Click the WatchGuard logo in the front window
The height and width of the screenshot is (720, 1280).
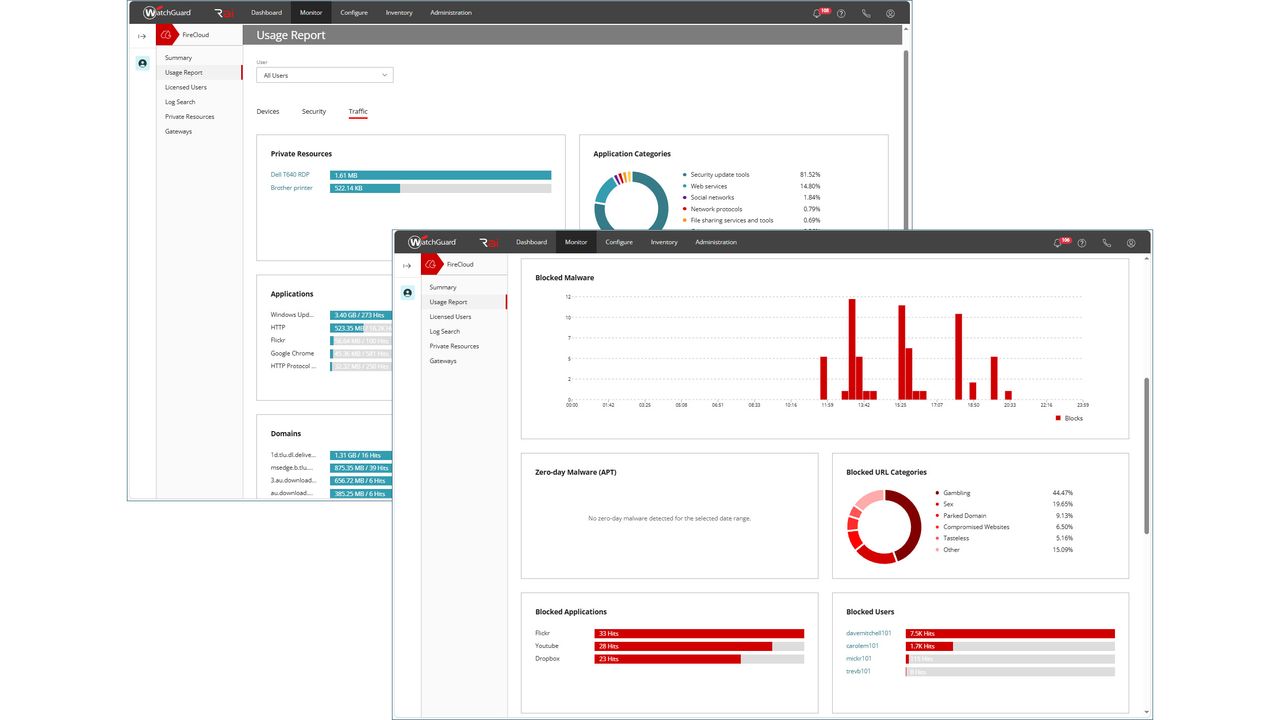(x=432, y=242)
